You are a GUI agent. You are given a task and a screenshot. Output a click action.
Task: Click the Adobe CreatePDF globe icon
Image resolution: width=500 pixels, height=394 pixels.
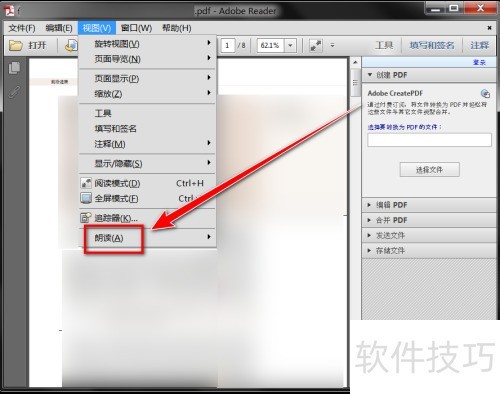click(485, 94)
